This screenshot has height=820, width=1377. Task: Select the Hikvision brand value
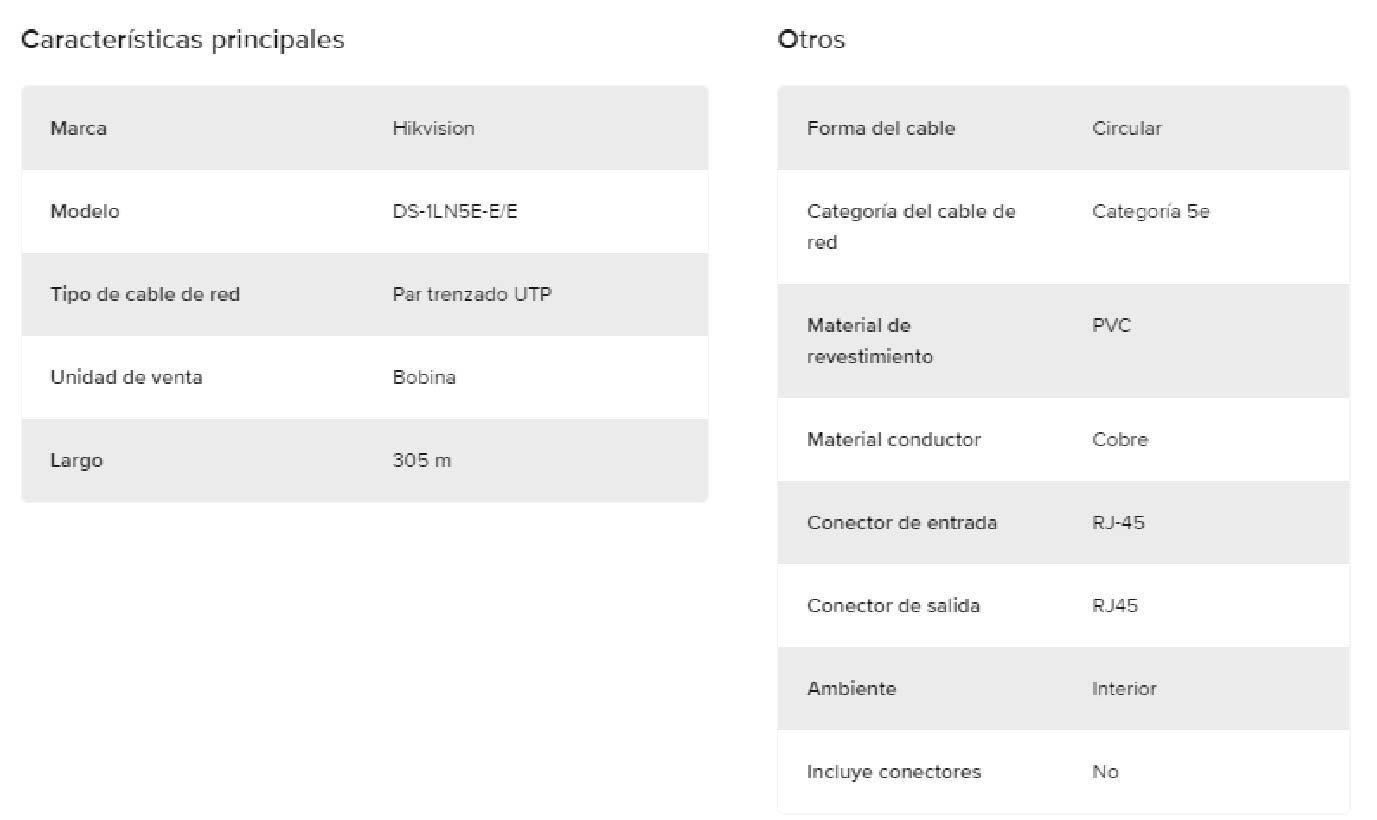pyautogui.click(x=433, y=128)
